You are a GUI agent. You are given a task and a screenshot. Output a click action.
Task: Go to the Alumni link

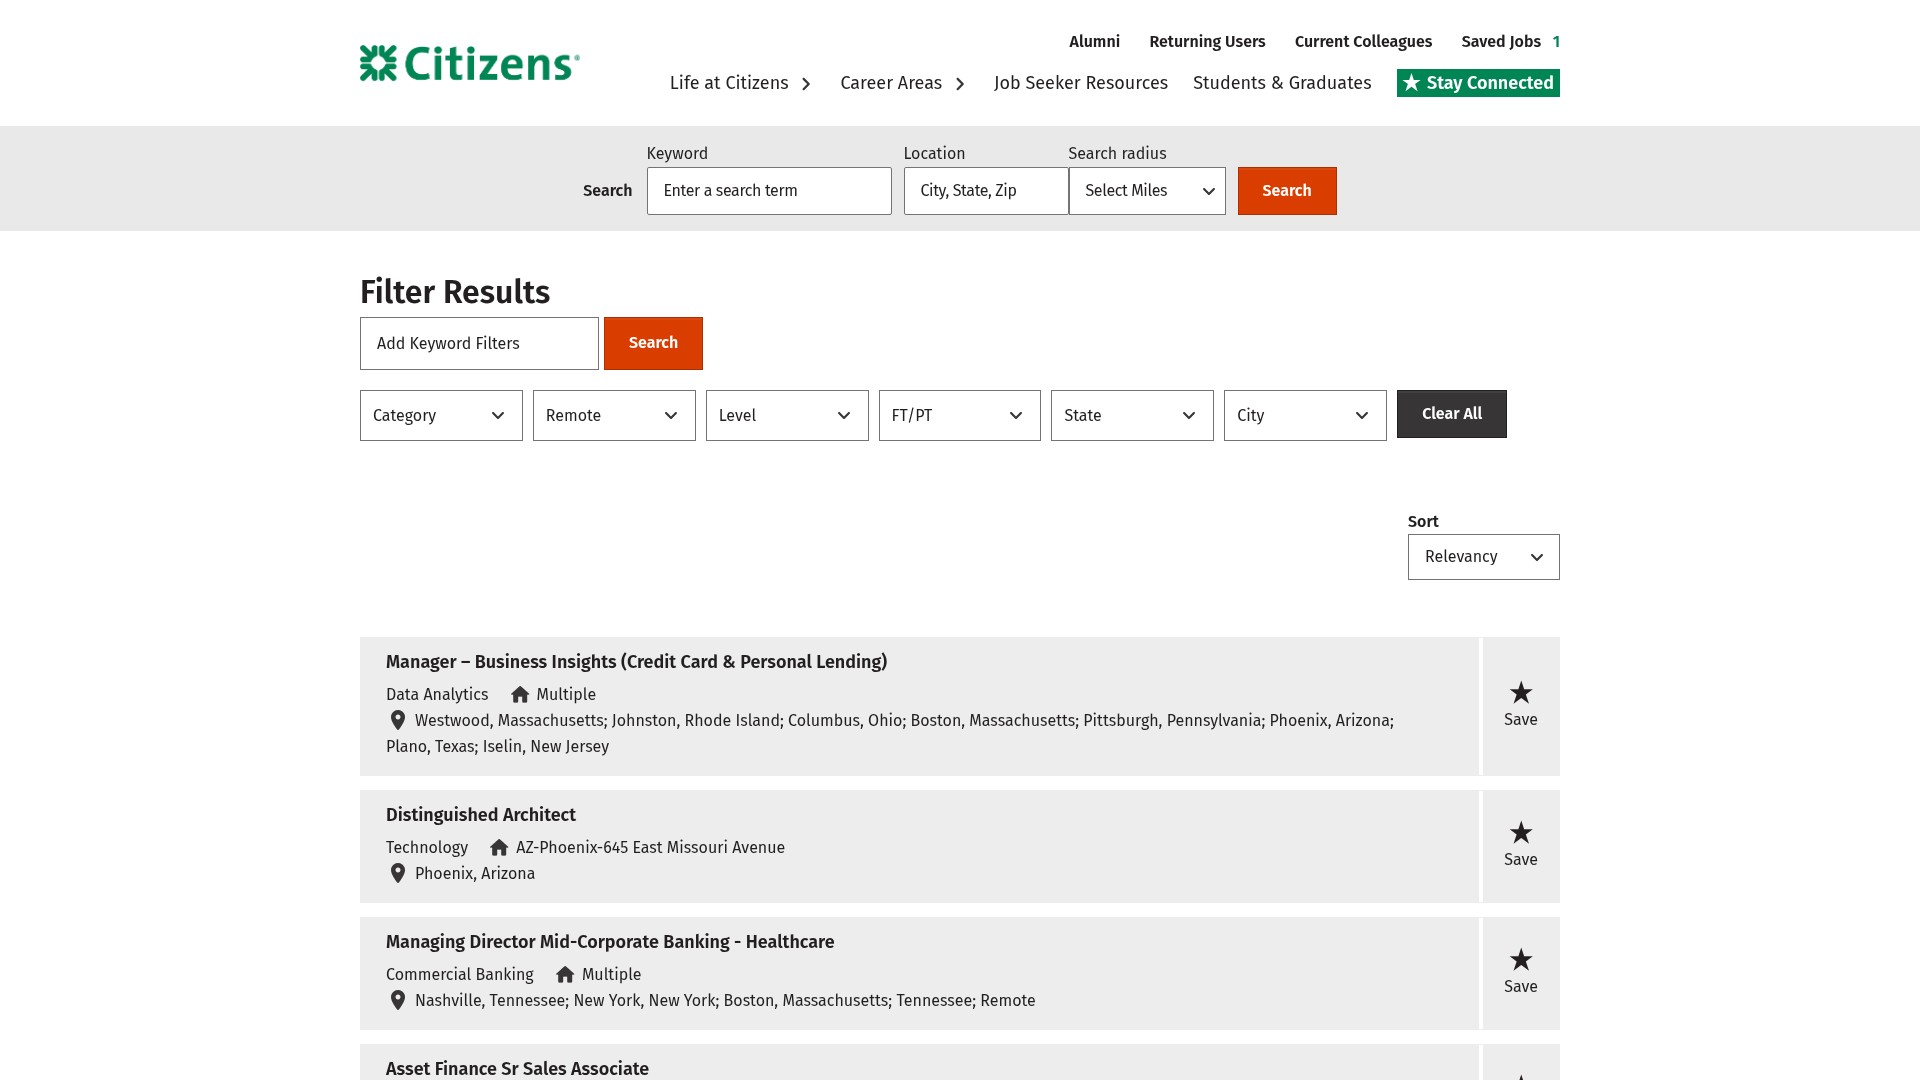[1094, 42]
